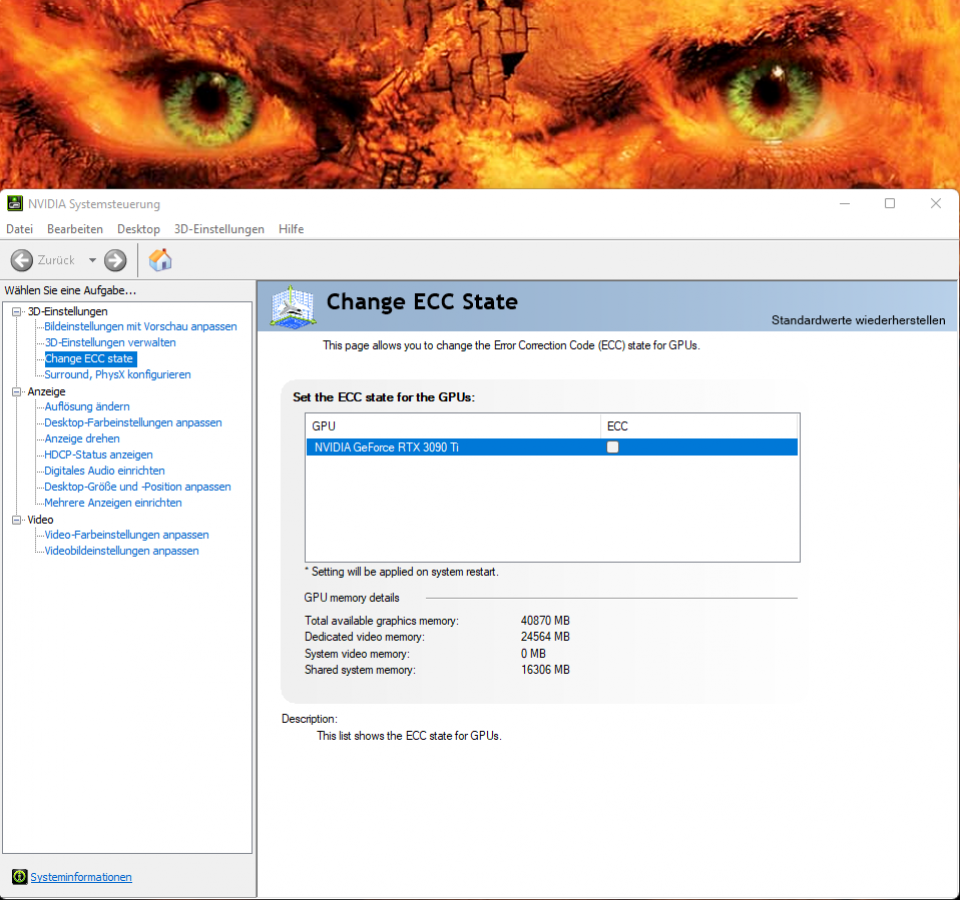The width and height of the screenshot is (960, 900).
Task: Click the 16306 MB shared memory value
Action: (546, 670)
